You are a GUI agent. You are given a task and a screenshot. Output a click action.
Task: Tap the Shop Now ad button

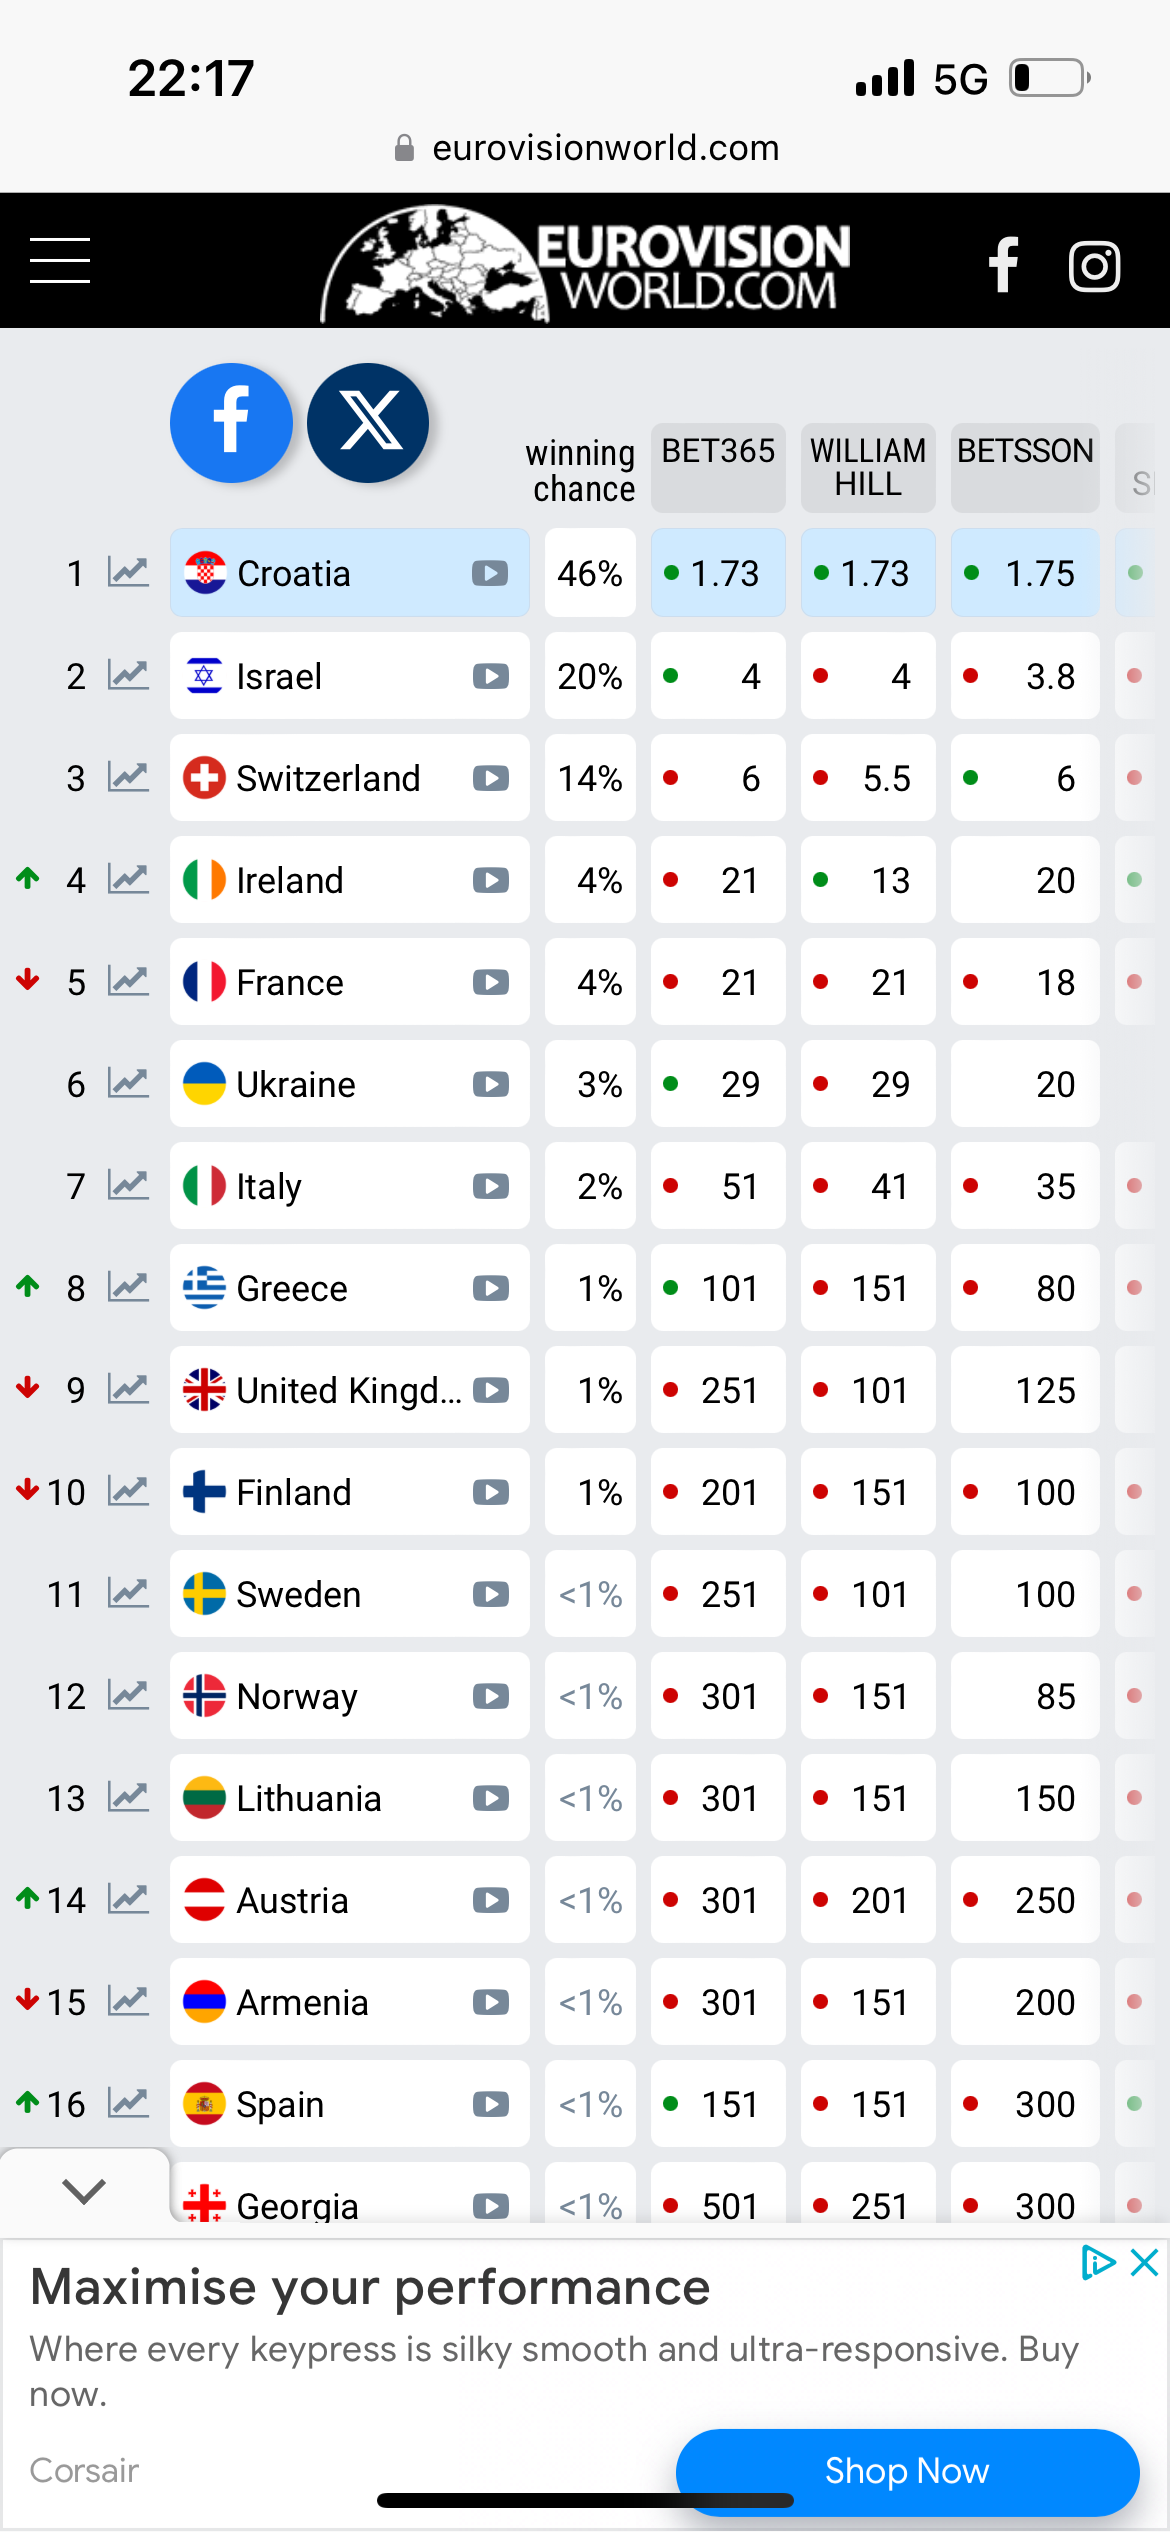(907, 2471)
